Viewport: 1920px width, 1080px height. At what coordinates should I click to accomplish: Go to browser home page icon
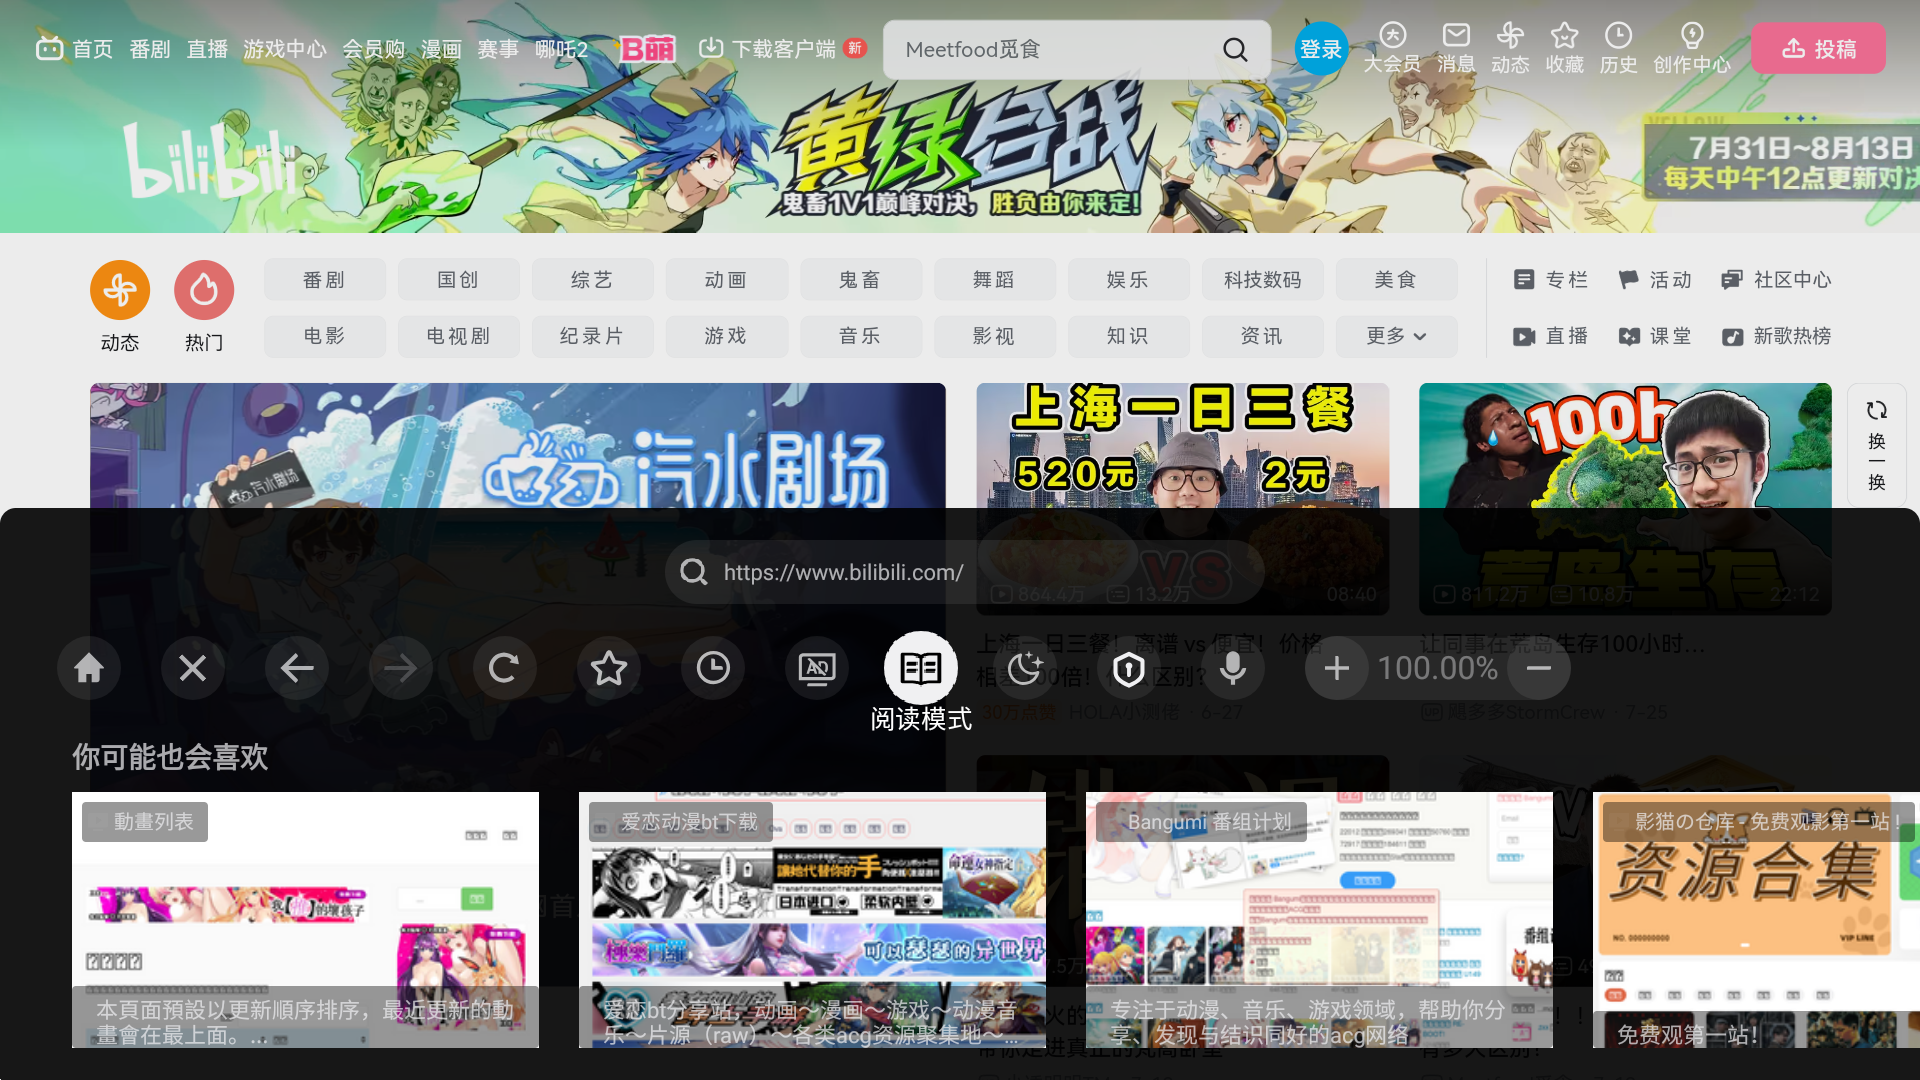[x=89, y=668]
